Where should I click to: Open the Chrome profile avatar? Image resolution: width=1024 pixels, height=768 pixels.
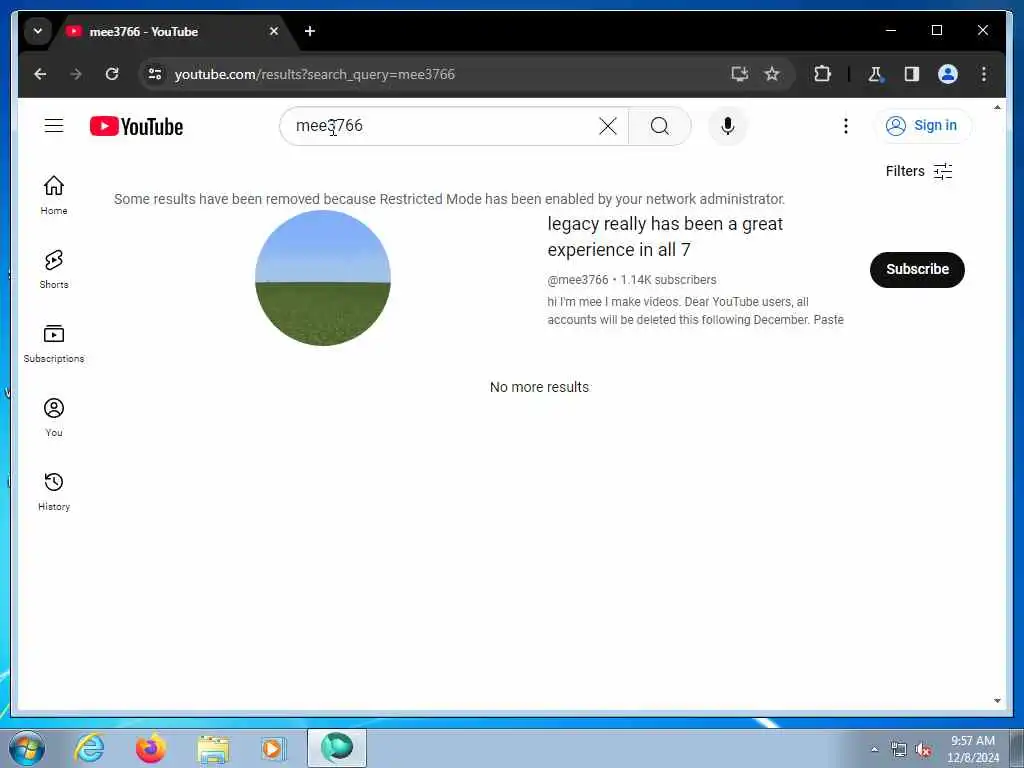(x=948, y=74)
